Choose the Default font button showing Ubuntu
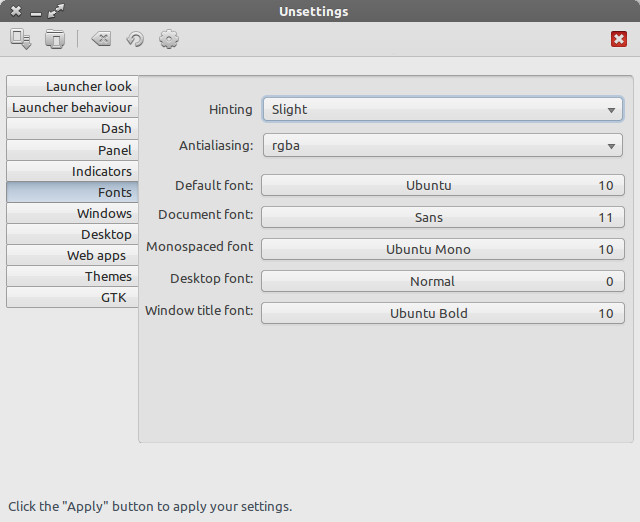 [443, 185]
